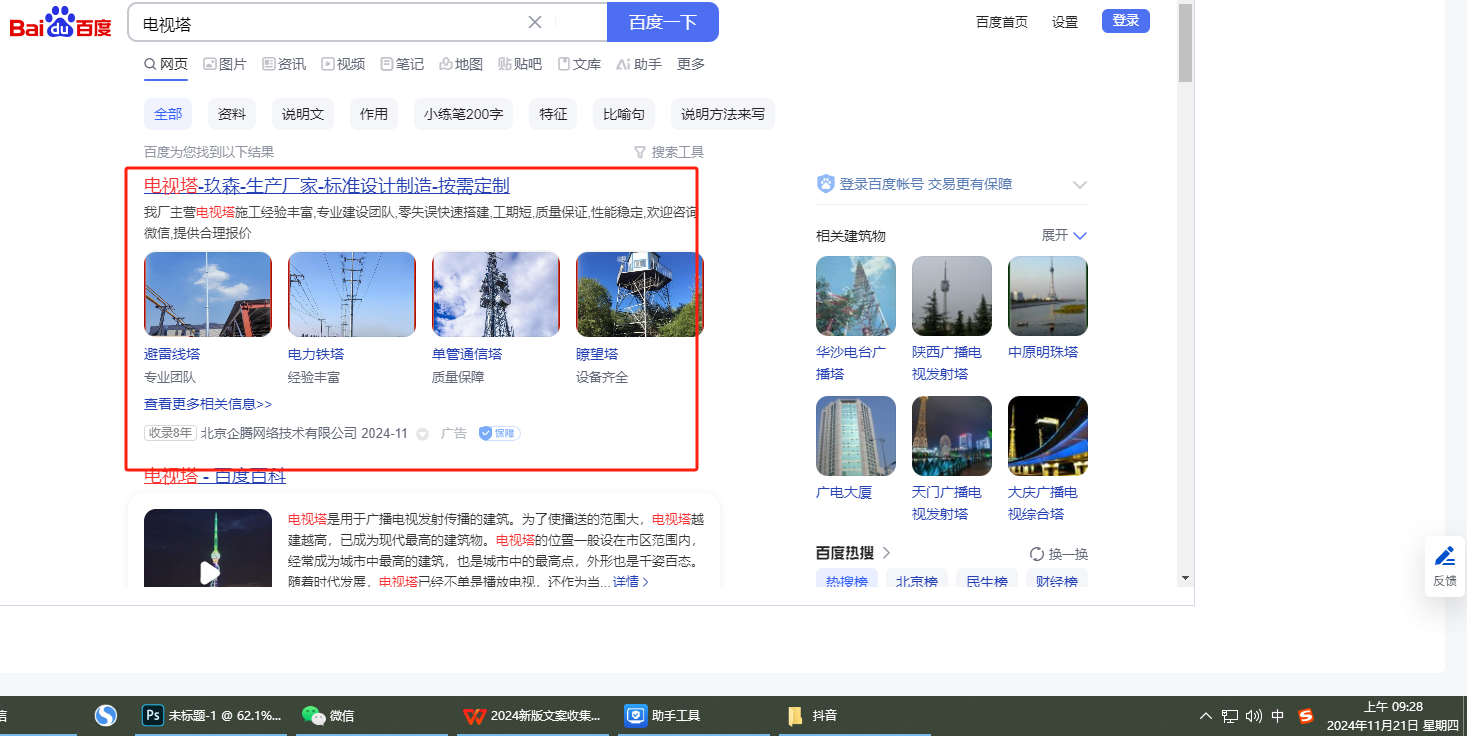The image size is (1467, 736).
Task: Open the 避雷线塔 text link
Action: point(172,354)
